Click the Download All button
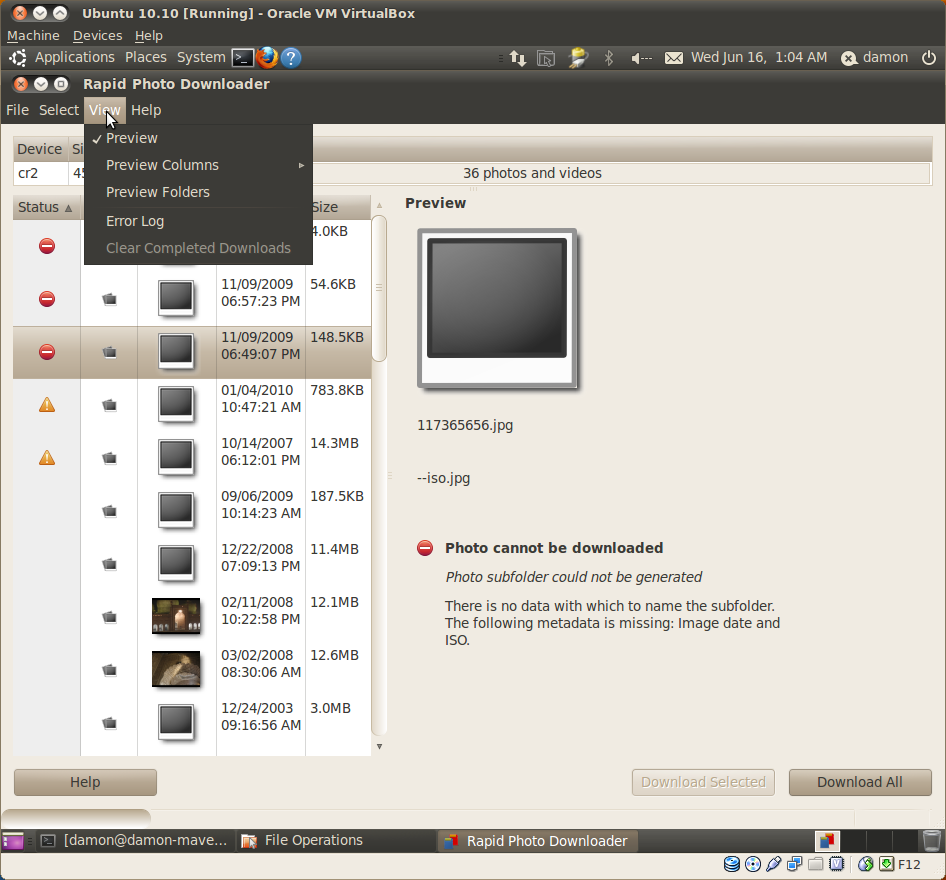The width and height of the screenshot is (946, 880). coord(859,782)
